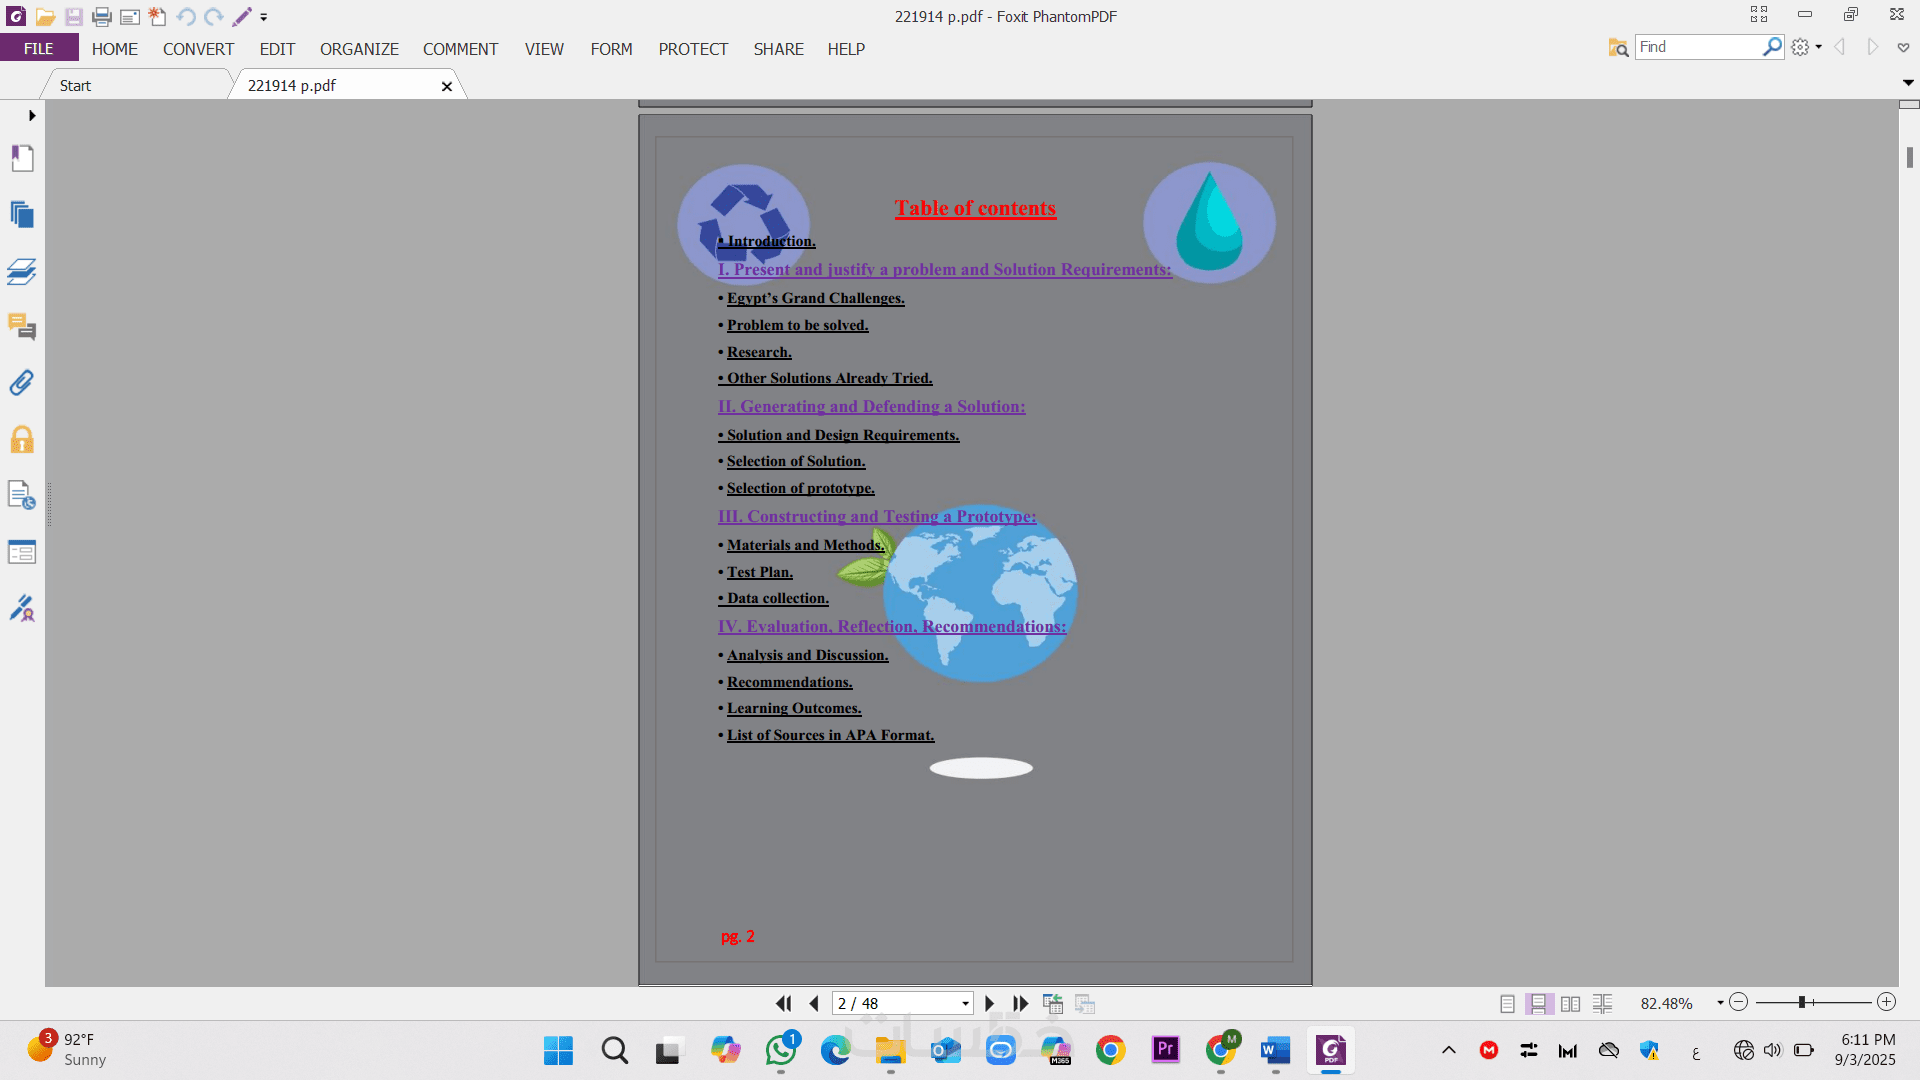
Task: Click the Egypt's Grand Challenges link
Action: pyautogui.click(x=815, y=298)
